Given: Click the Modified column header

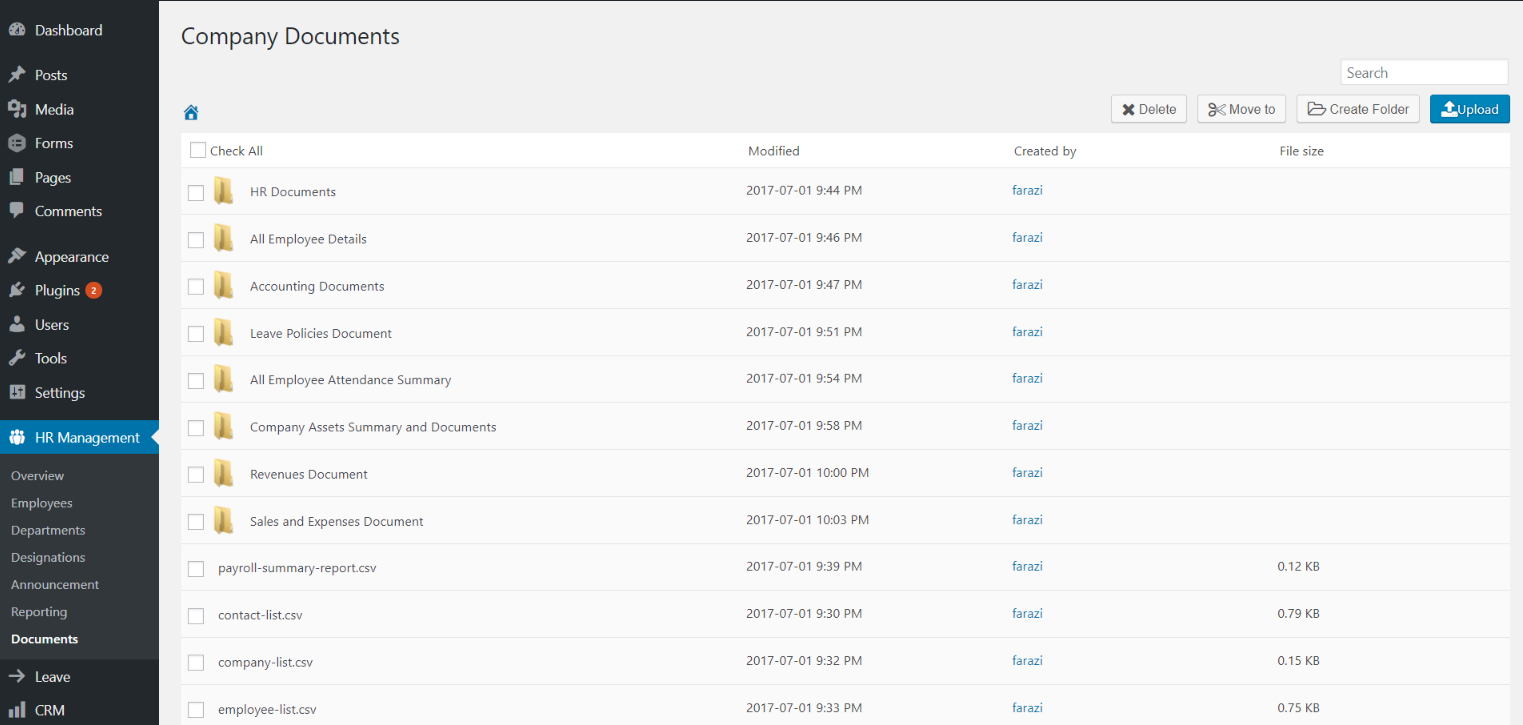Looking at the screenshot, I should click(x=774, y=151).
